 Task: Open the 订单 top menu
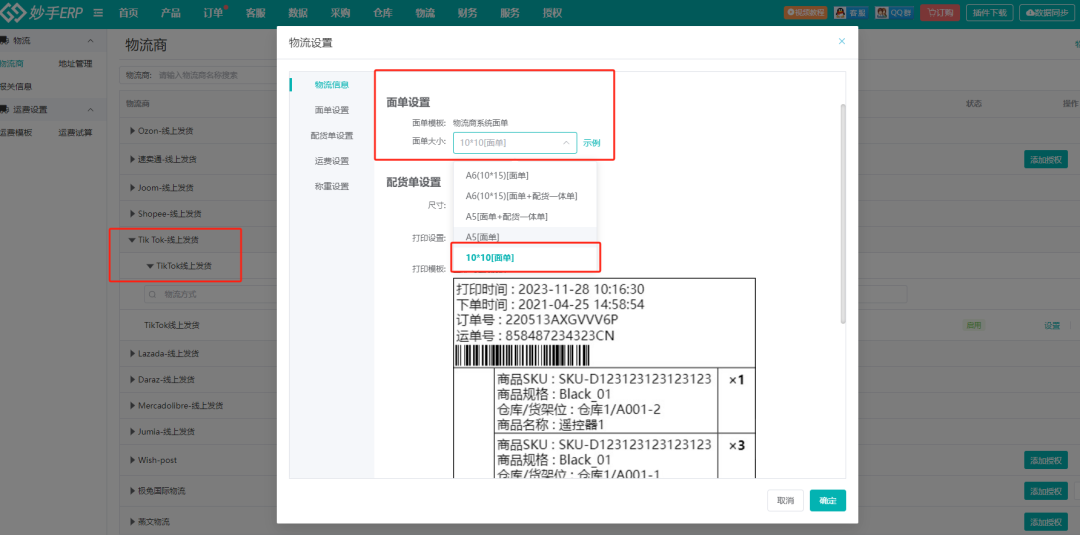(214, 13)
